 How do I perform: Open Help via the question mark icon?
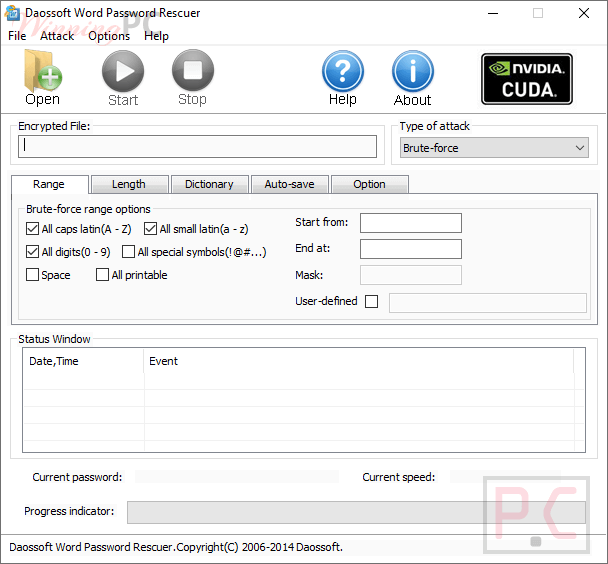click(343, 71)
